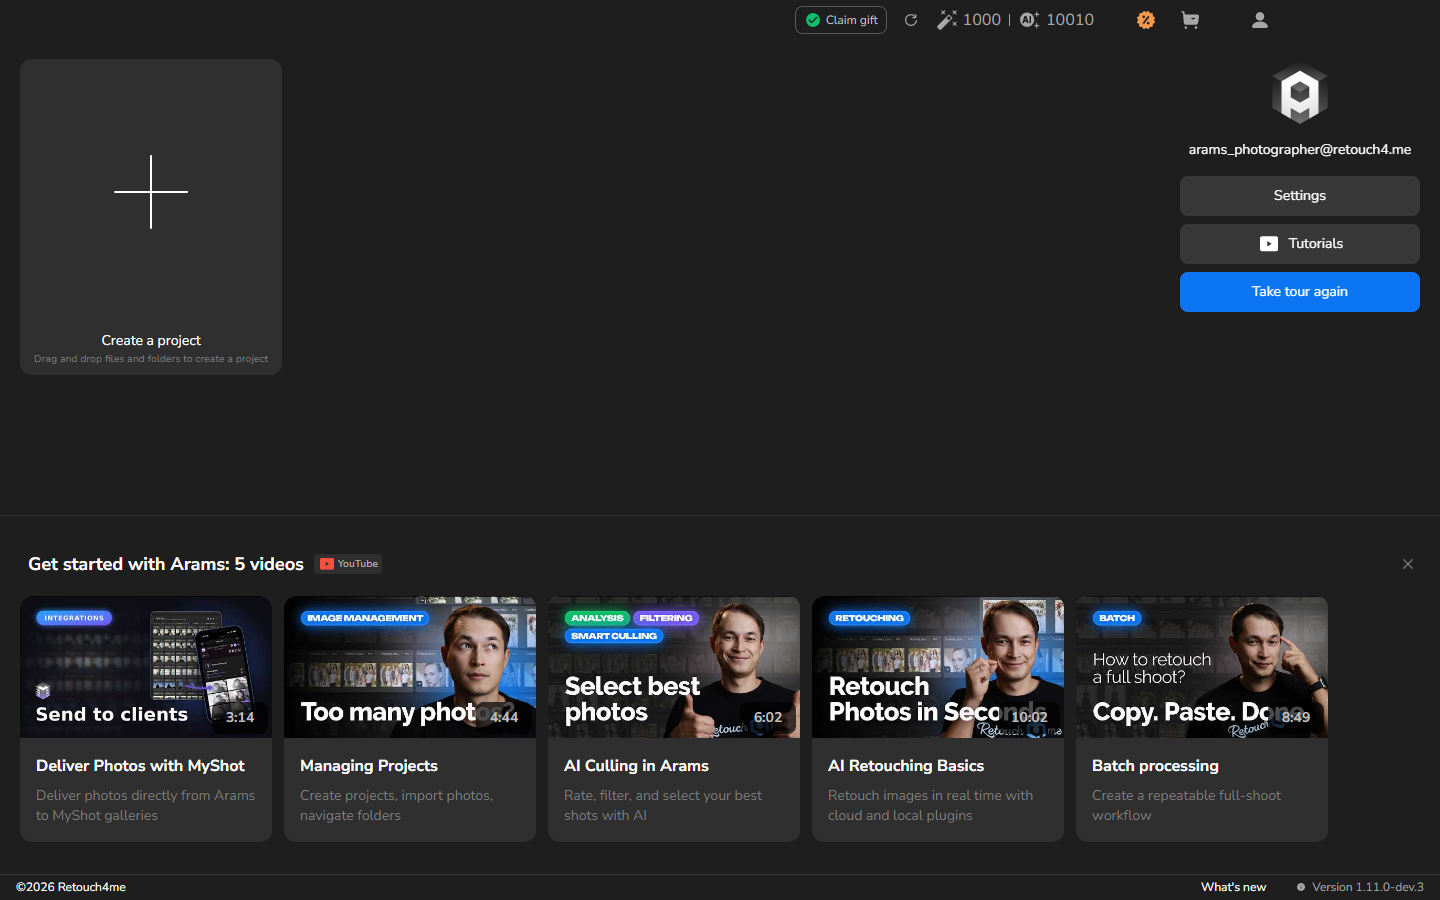Click the account email address text

click(x=1300, y=150)
